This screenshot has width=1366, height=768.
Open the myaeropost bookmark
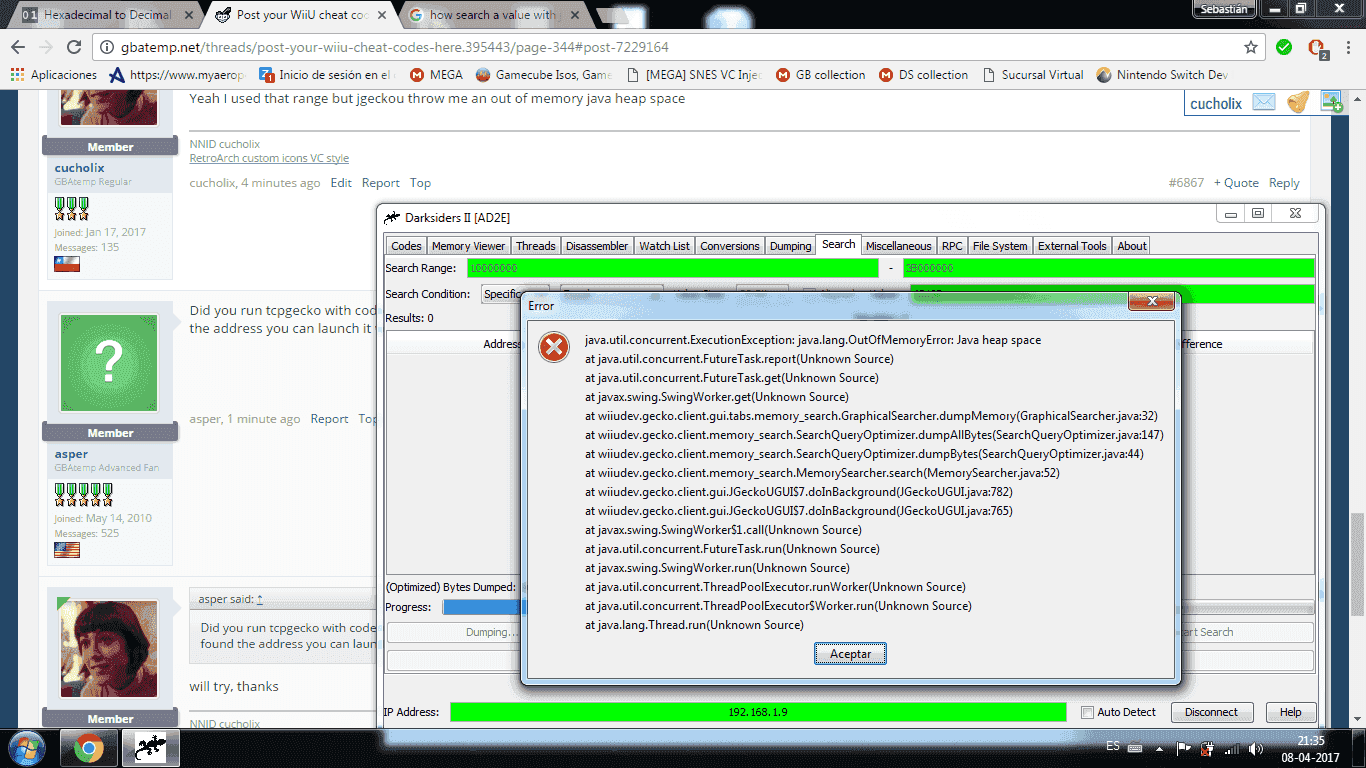(x=177, y=75)
